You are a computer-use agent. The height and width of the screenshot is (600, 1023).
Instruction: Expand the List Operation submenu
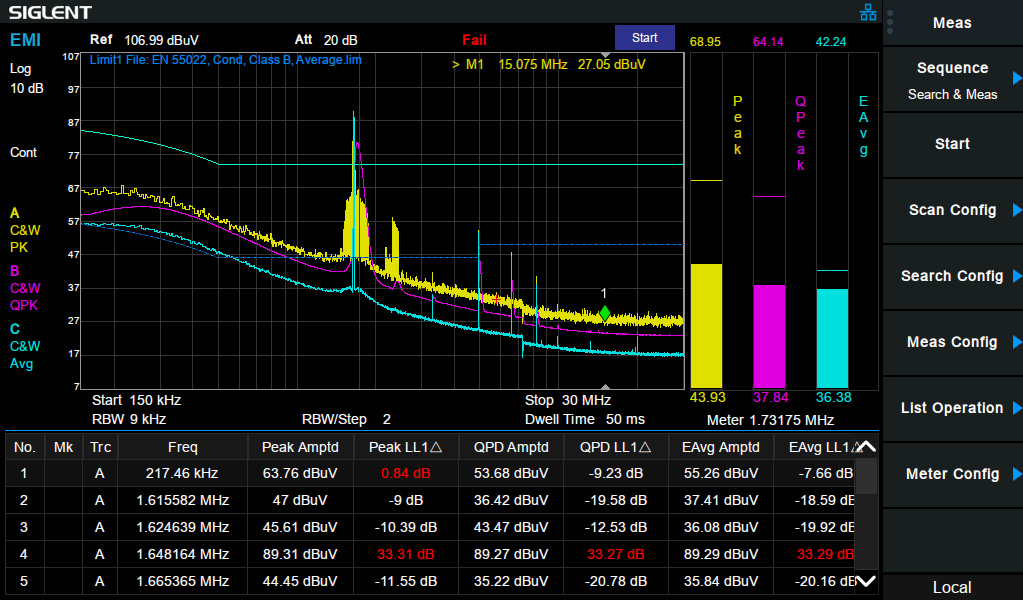[952, 408]
